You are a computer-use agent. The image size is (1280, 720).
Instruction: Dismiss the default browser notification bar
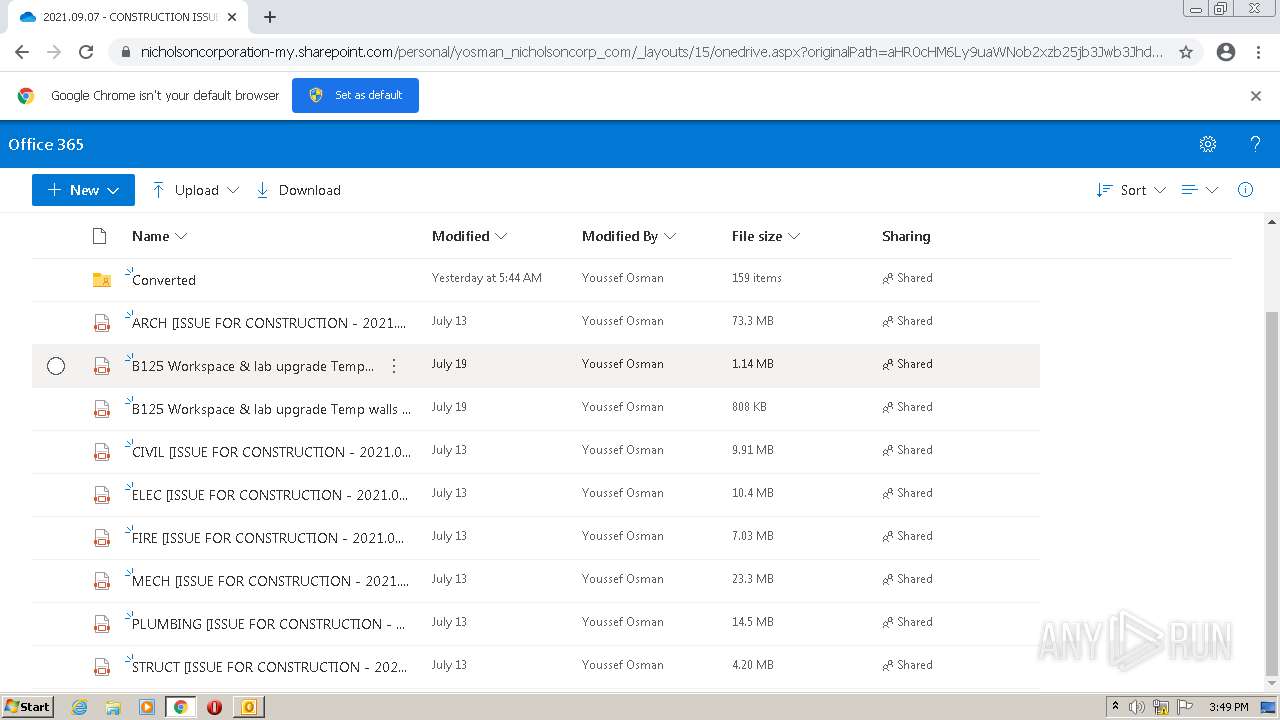coord(1256,96)
